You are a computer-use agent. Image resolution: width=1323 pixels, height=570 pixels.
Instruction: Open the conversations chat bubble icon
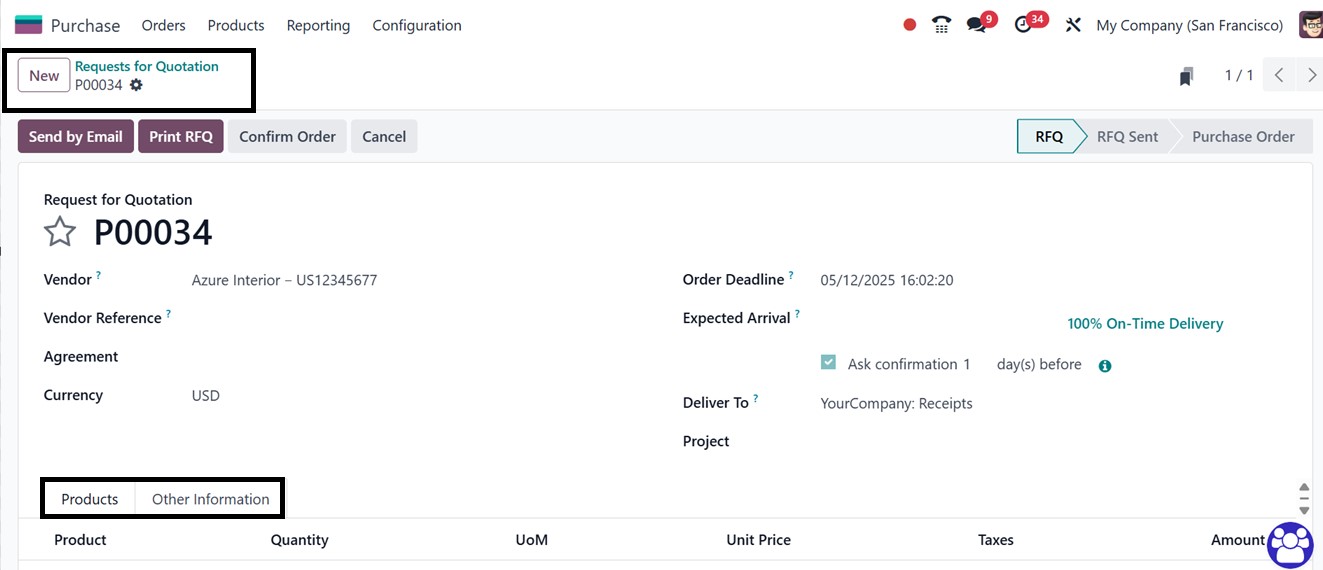pos(976,25)
